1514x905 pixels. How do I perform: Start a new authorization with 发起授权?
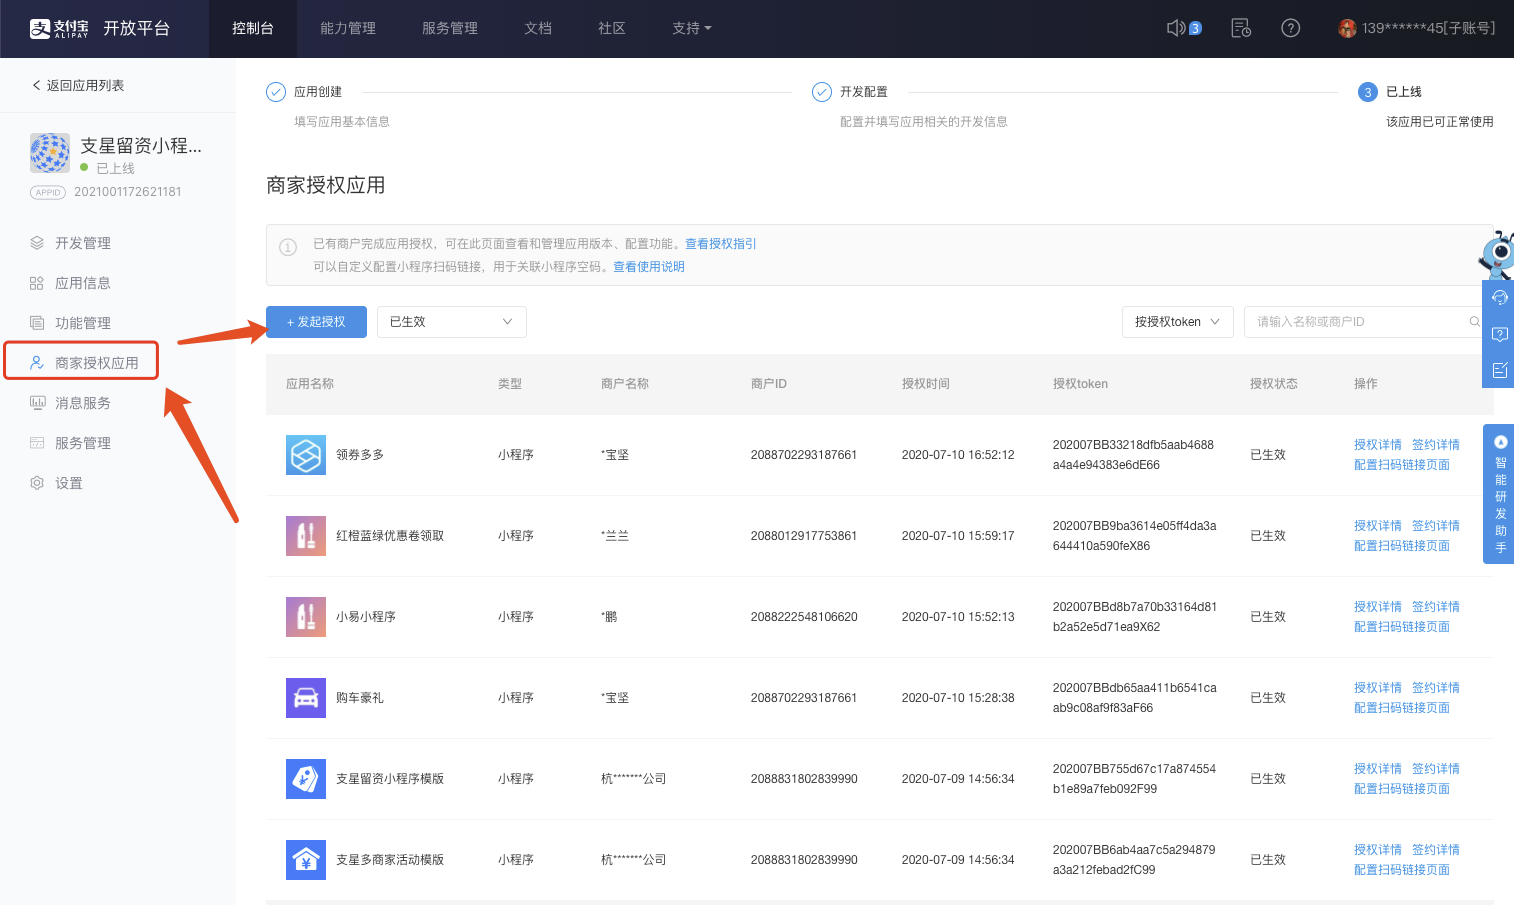[316, 322]
